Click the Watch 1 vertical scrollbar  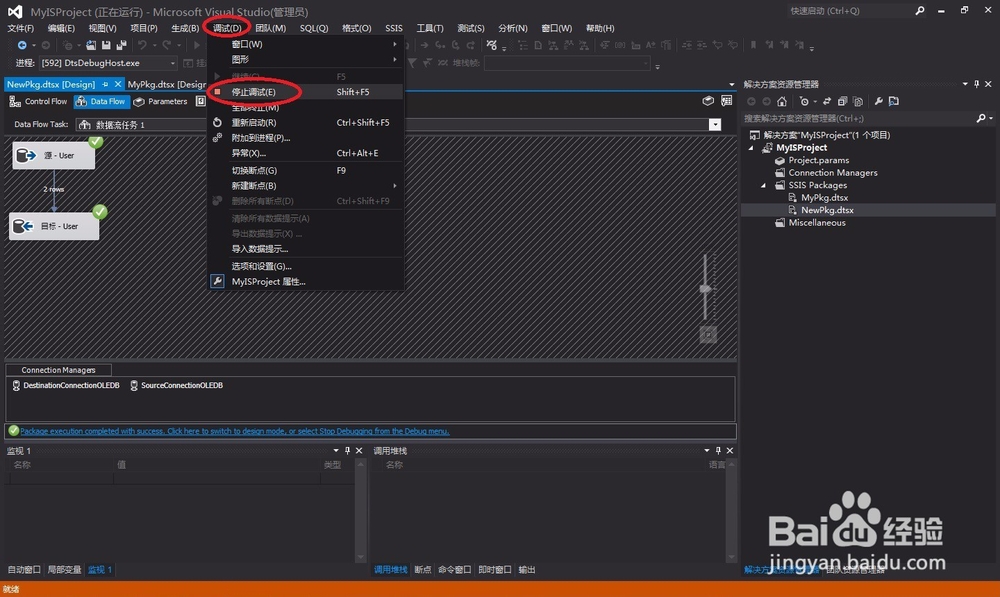tap(361, 510)
